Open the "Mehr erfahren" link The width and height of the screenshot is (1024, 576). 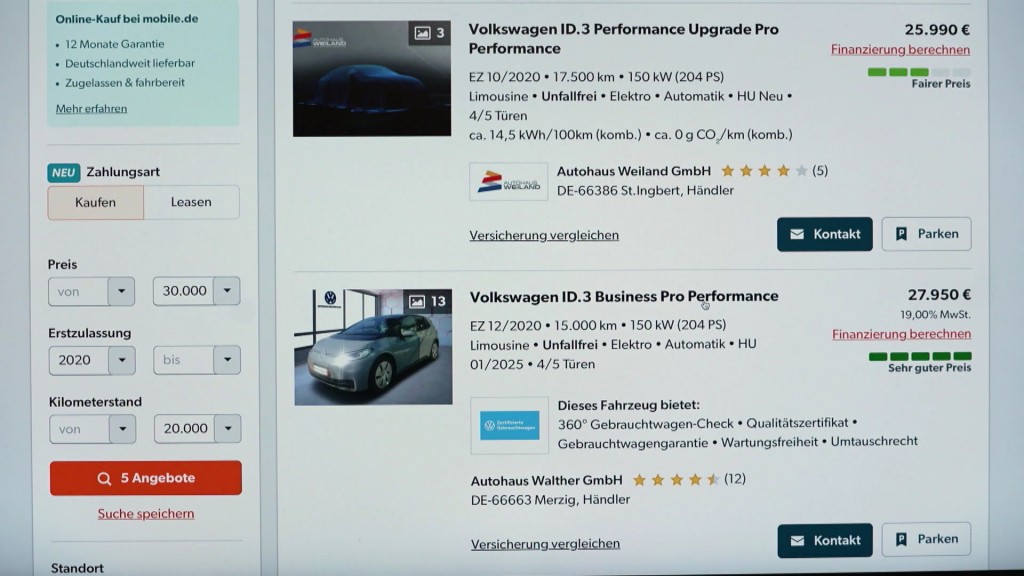pos(91,108)
